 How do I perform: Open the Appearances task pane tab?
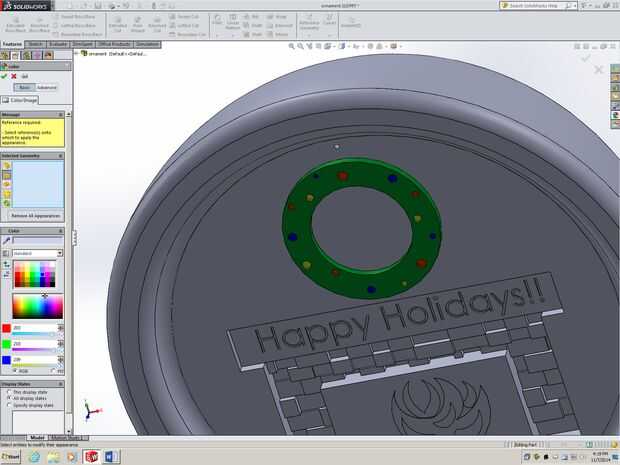coord(615,115)
